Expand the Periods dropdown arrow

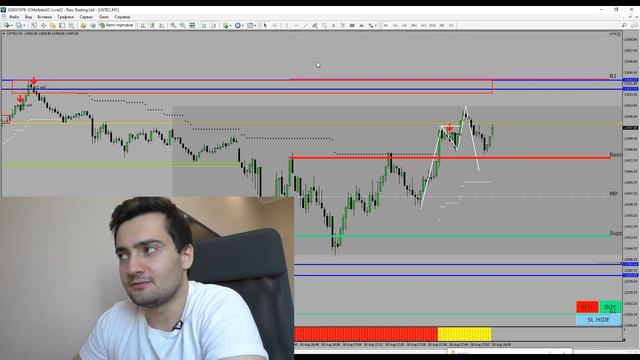pos(243,25)
